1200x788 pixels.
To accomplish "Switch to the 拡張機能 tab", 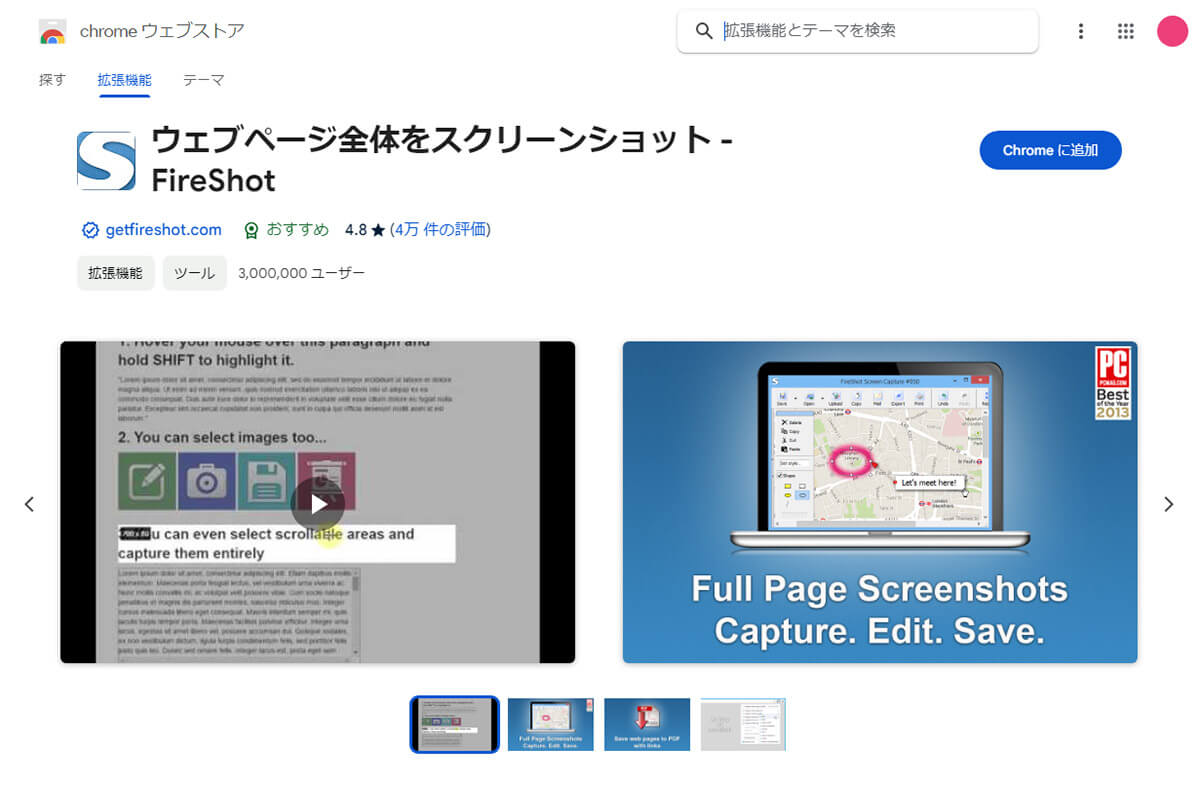I will pos(125,80).
